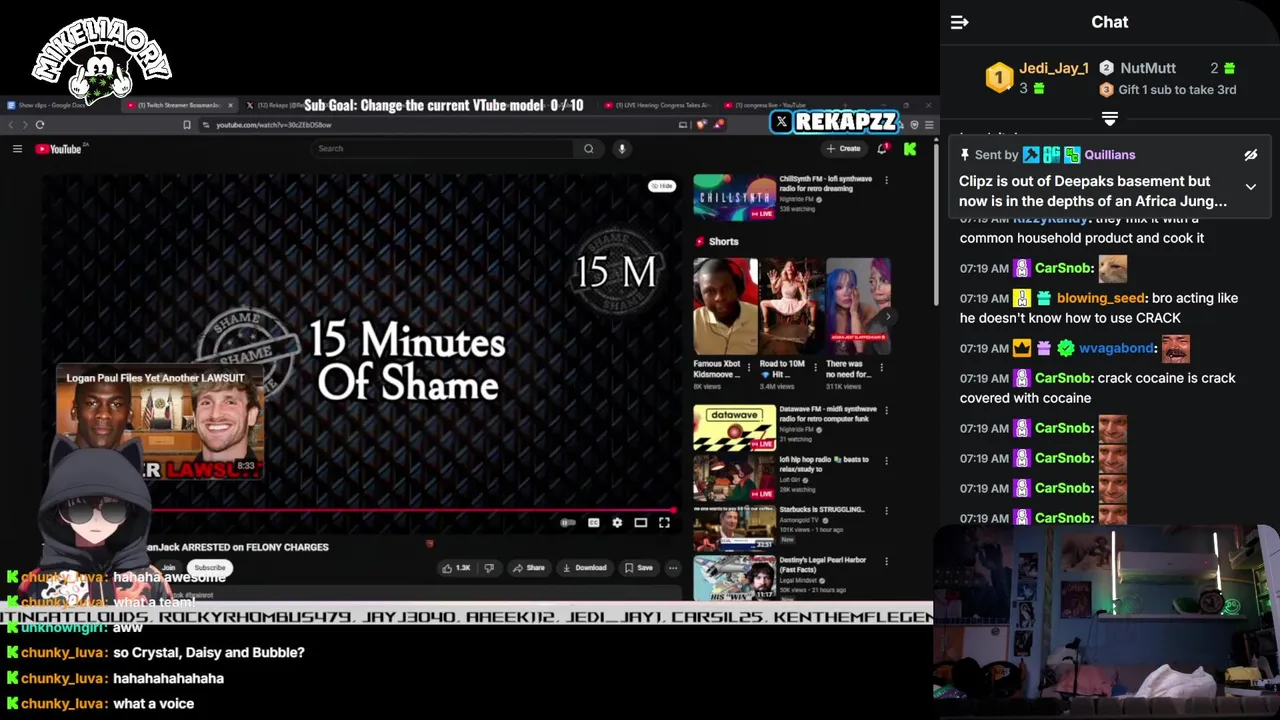Go back in the browser toolbar

point(11,125)
